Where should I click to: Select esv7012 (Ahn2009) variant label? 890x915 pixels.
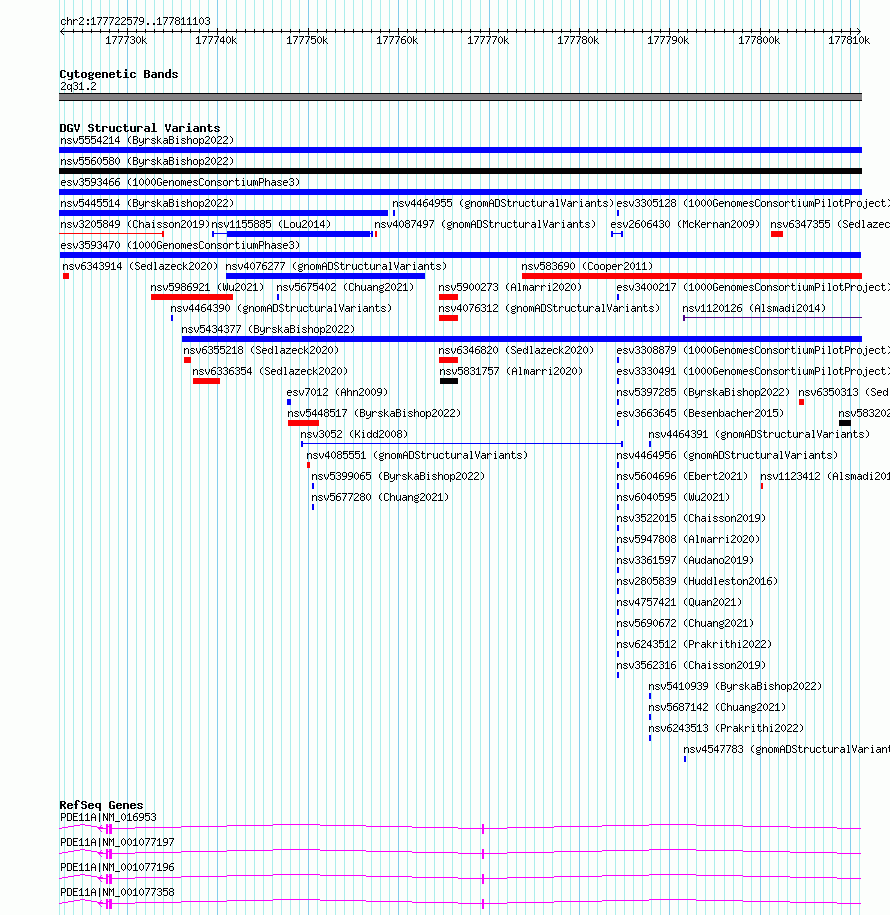337,393
